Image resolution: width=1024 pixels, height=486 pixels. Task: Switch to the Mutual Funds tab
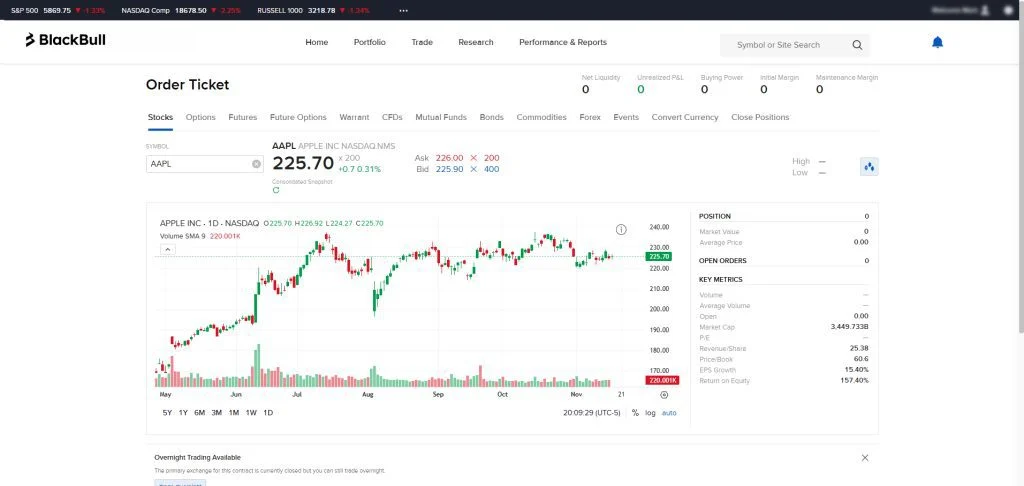tap(441, 118)
